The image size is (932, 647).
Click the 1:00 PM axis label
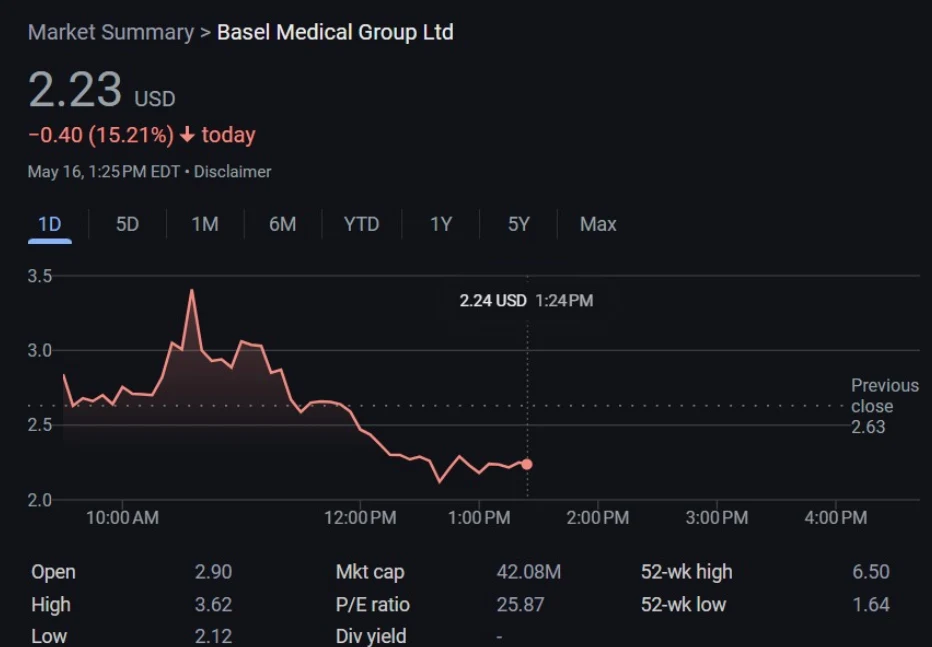click(479, 517)
